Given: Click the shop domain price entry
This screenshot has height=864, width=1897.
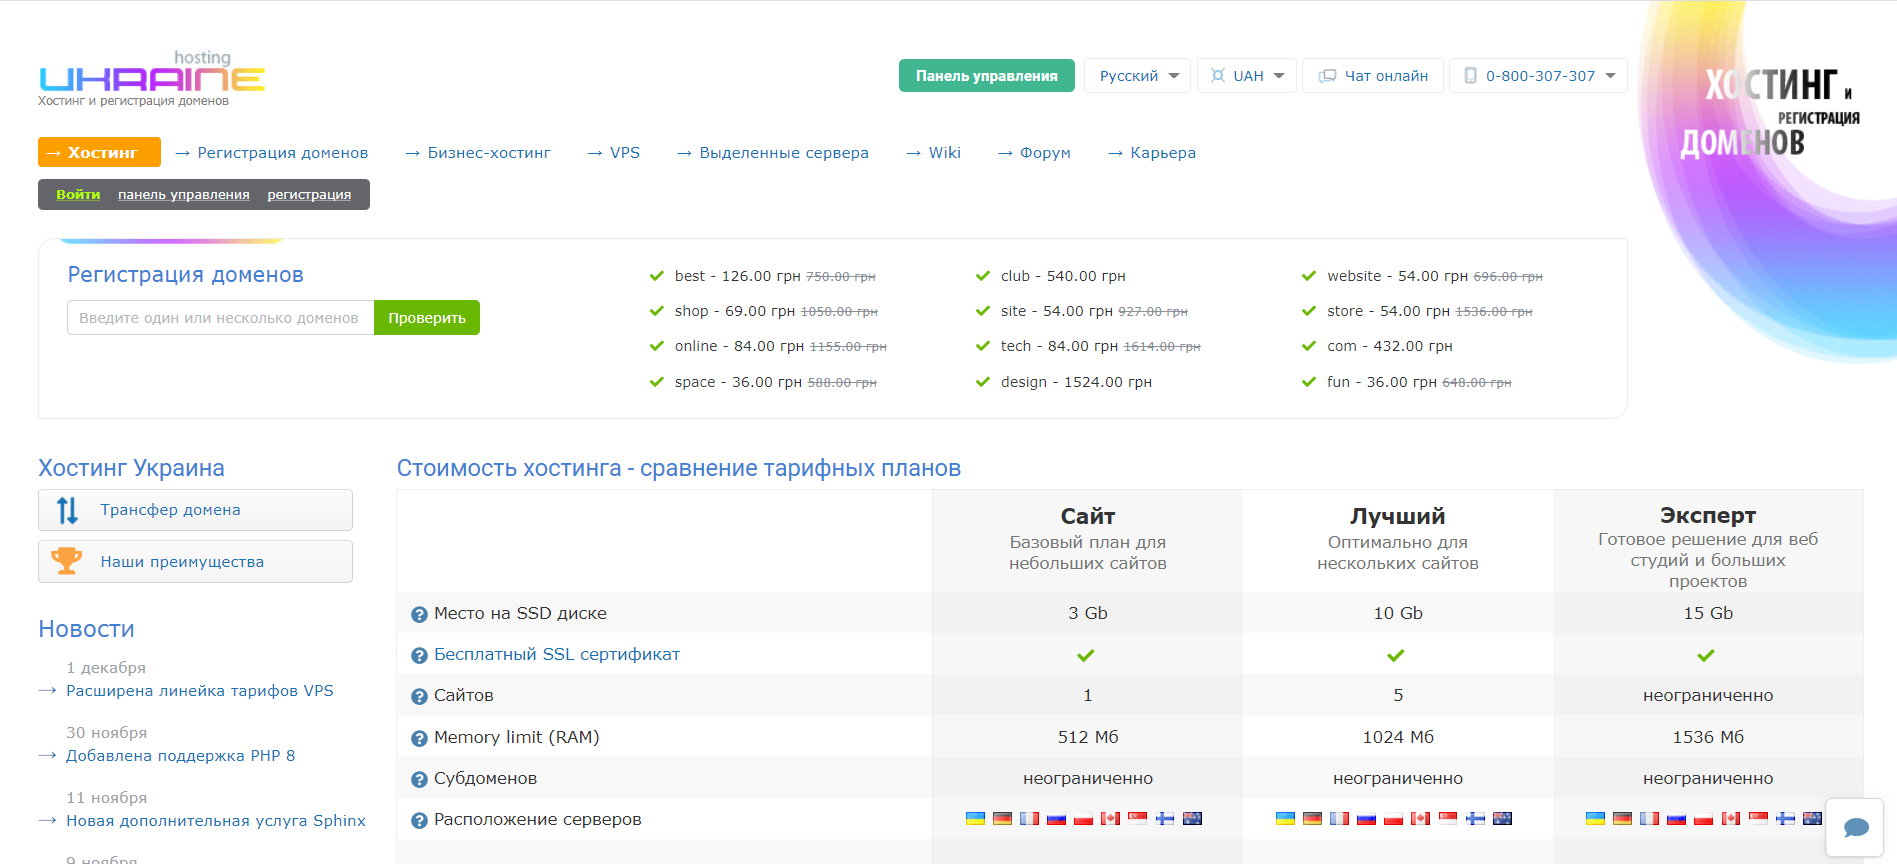Looking at the screenshot, I should pos(776,311).
